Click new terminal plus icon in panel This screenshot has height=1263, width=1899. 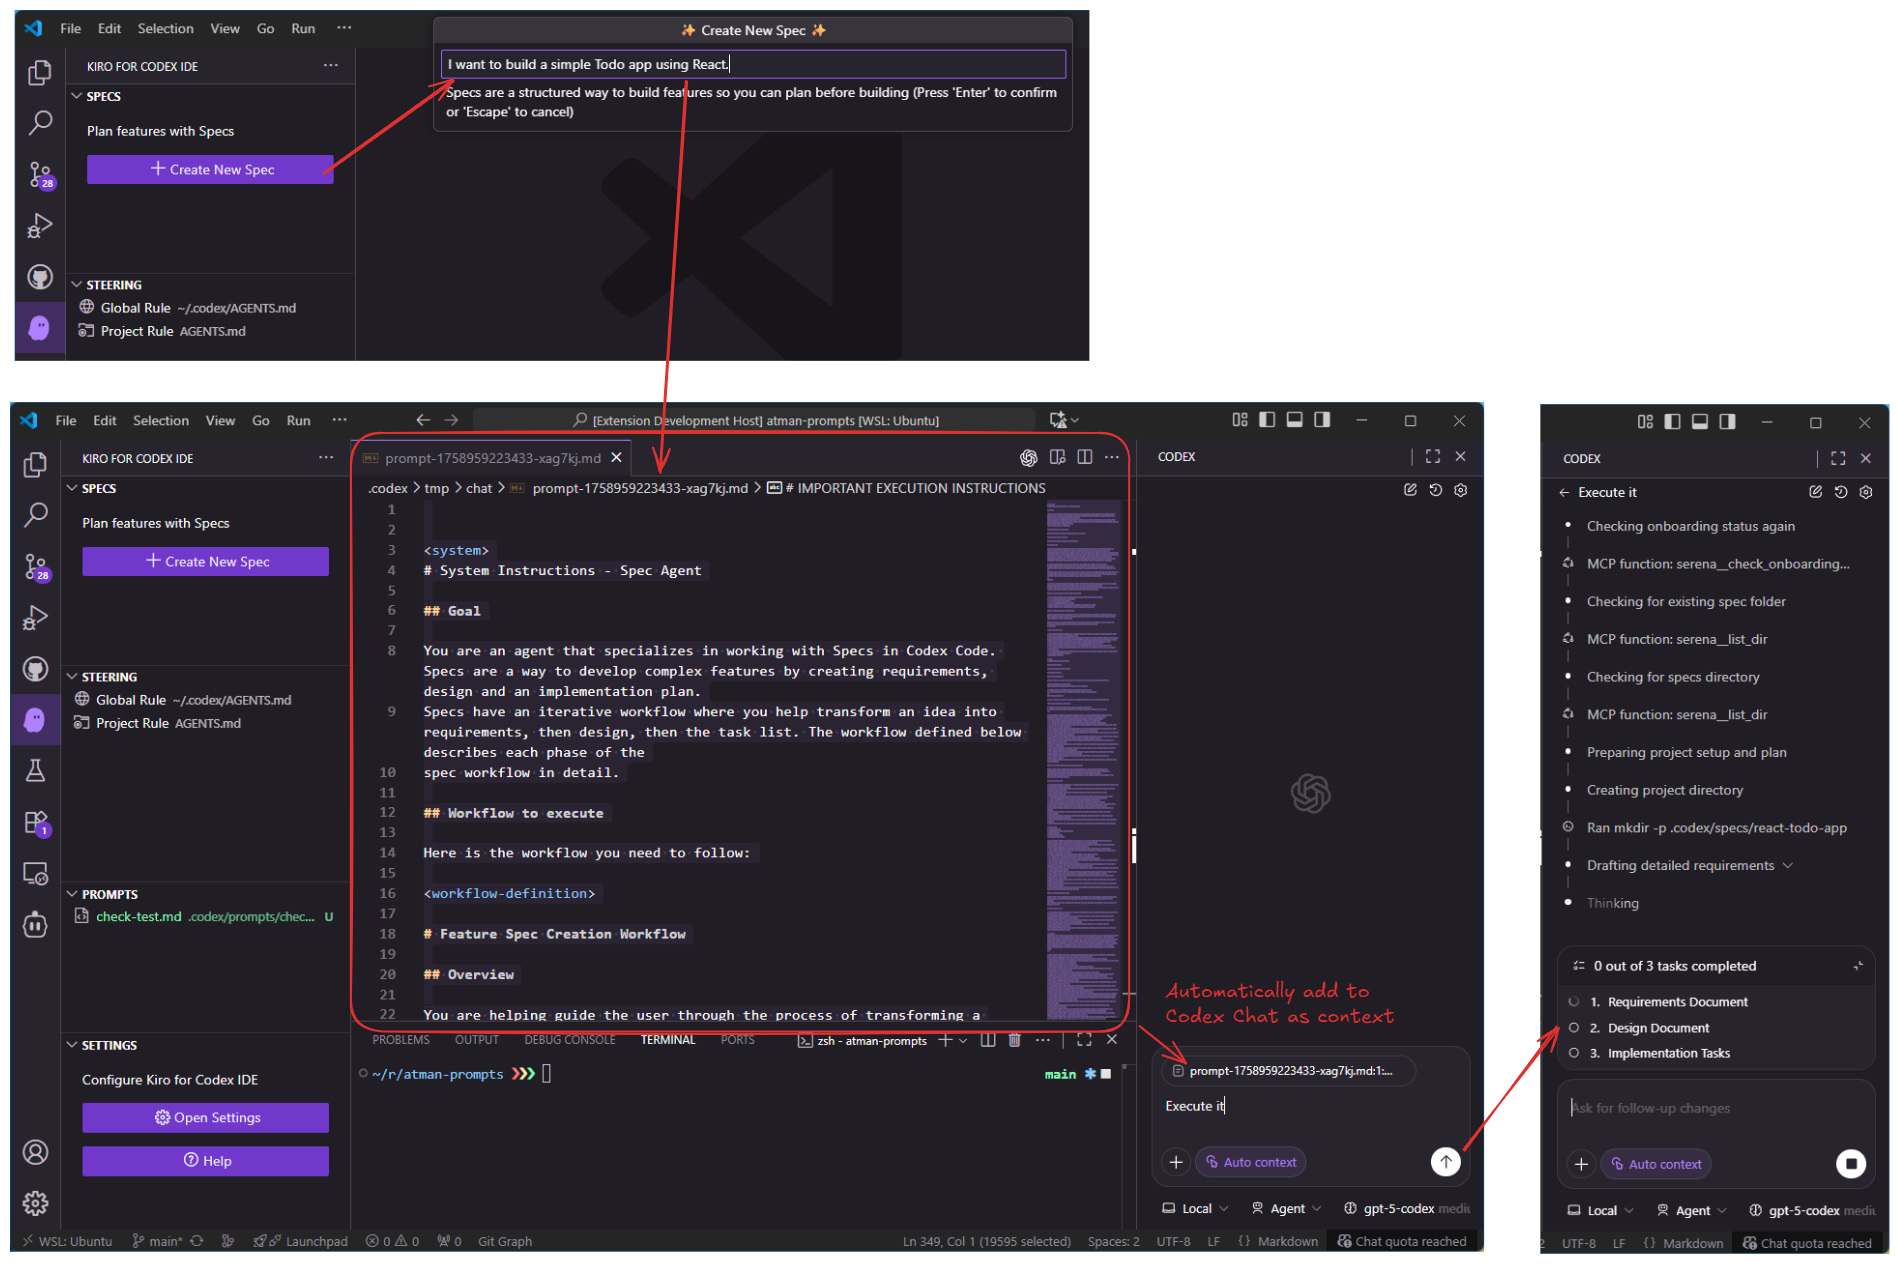click(945, 1040)
